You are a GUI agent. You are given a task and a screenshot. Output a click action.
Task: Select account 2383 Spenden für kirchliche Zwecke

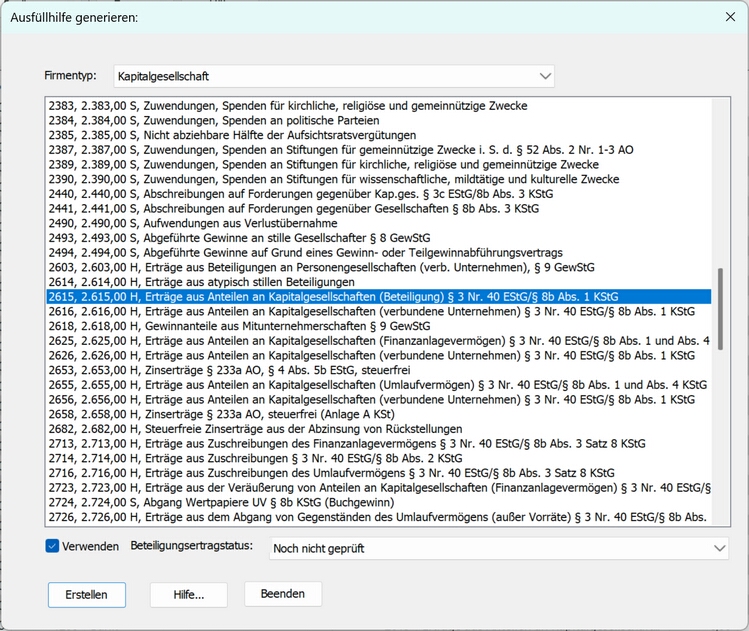point(379,106)
